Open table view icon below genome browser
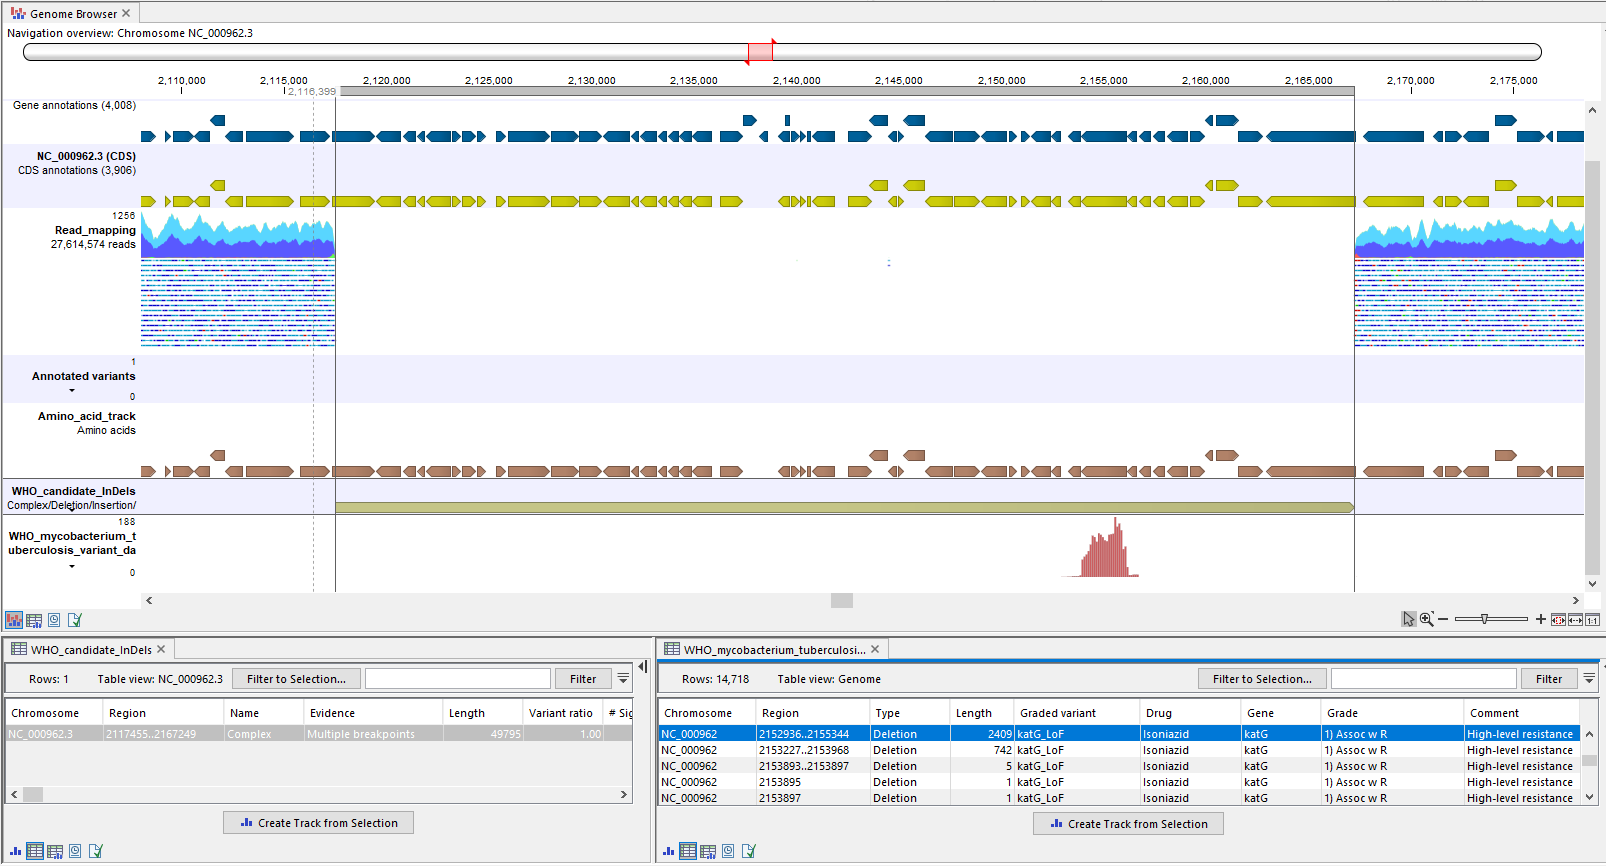The image size is (1606, 866). (34, 620)
